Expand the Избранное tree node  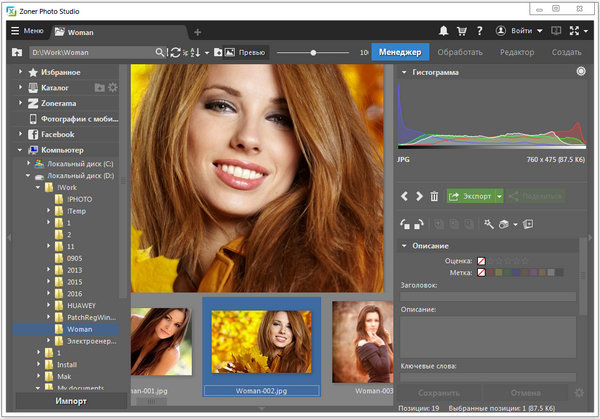[x=20, y=72]
